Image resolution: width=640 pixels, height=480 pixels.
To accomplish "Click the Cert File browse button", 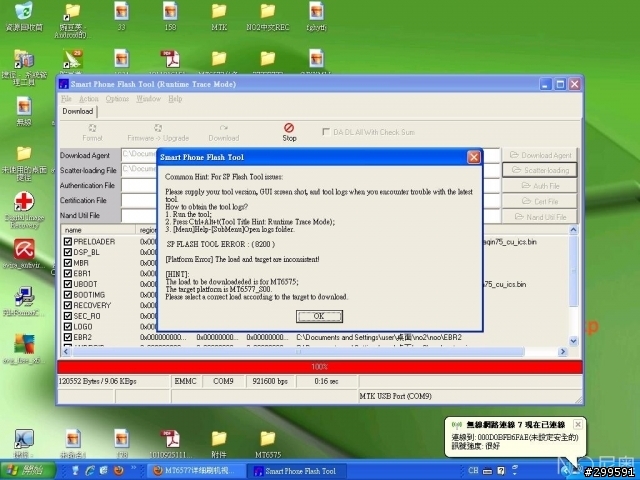I will [x=539, y=201].
